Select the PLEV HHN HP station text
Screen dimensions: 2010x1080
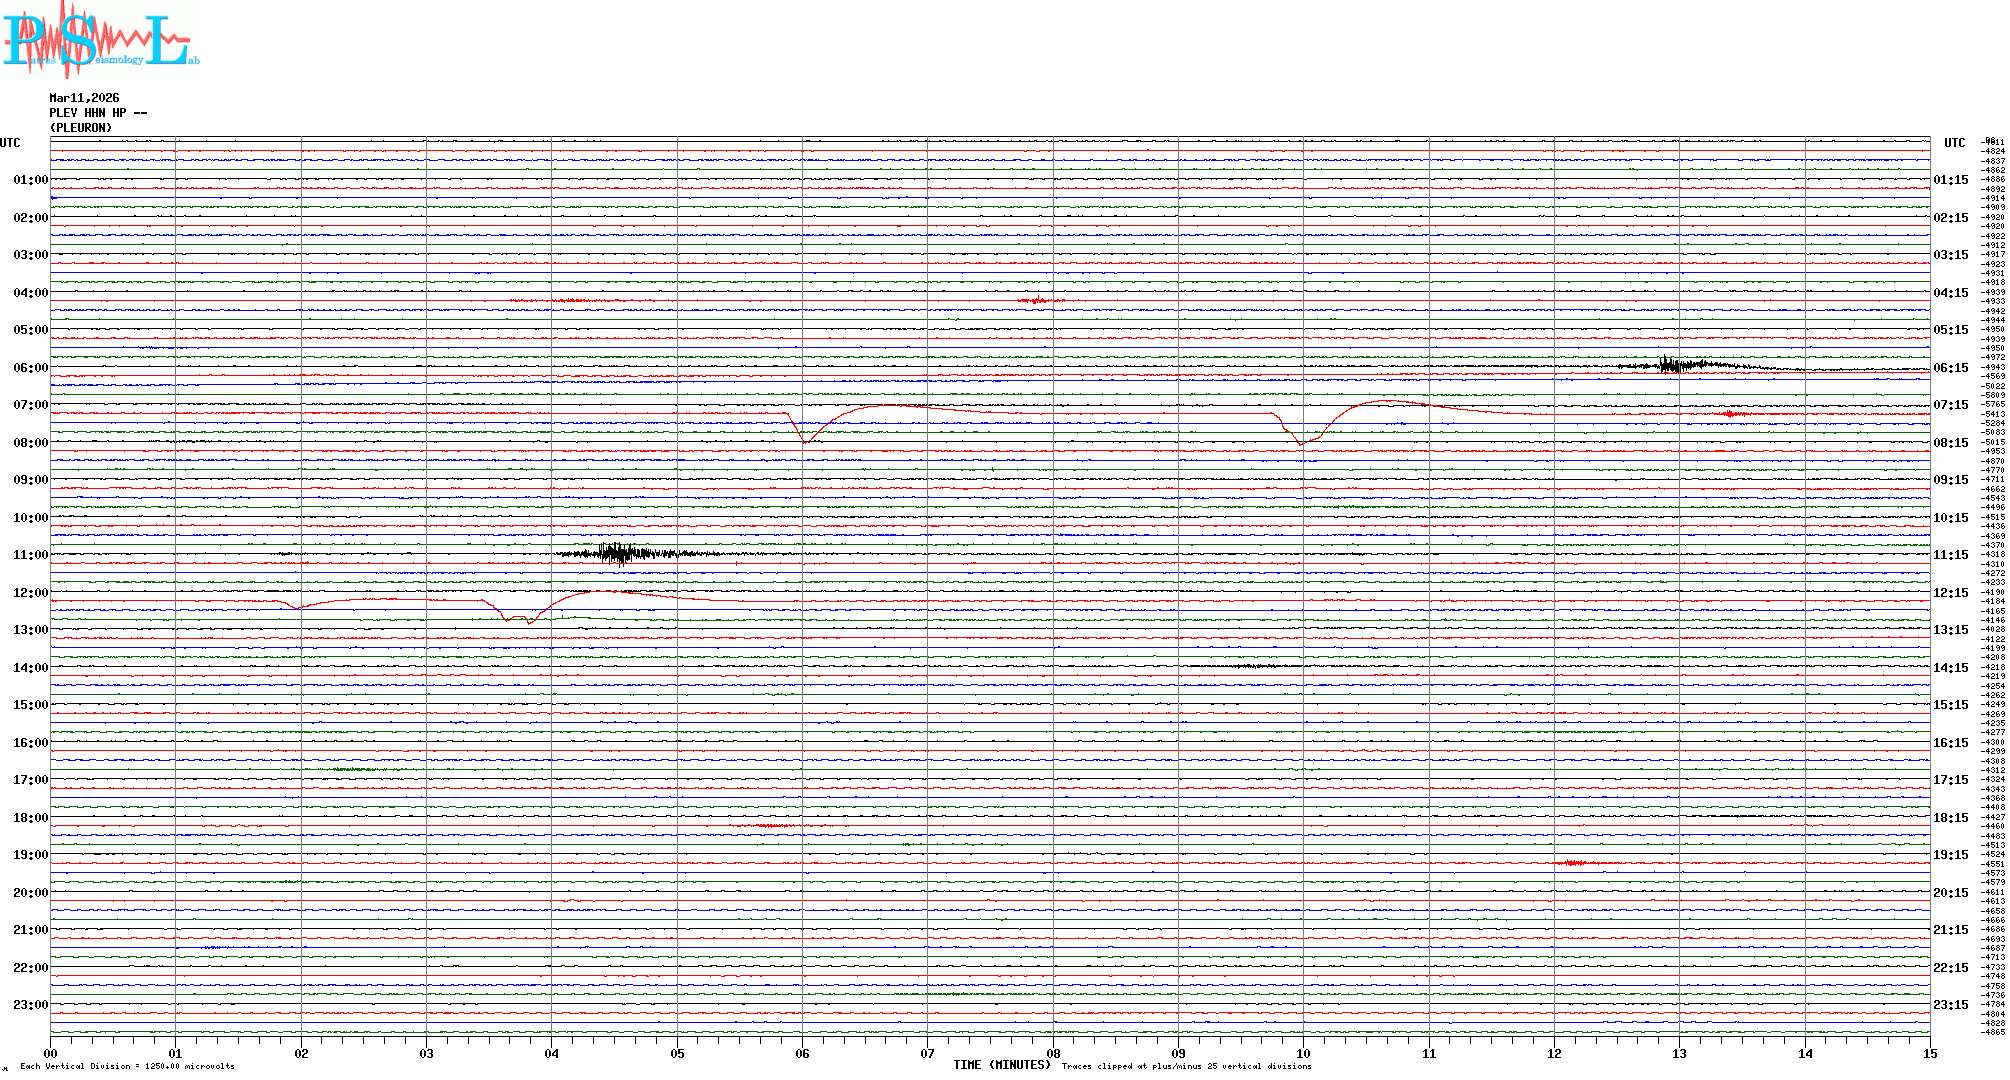click(97, 113)
